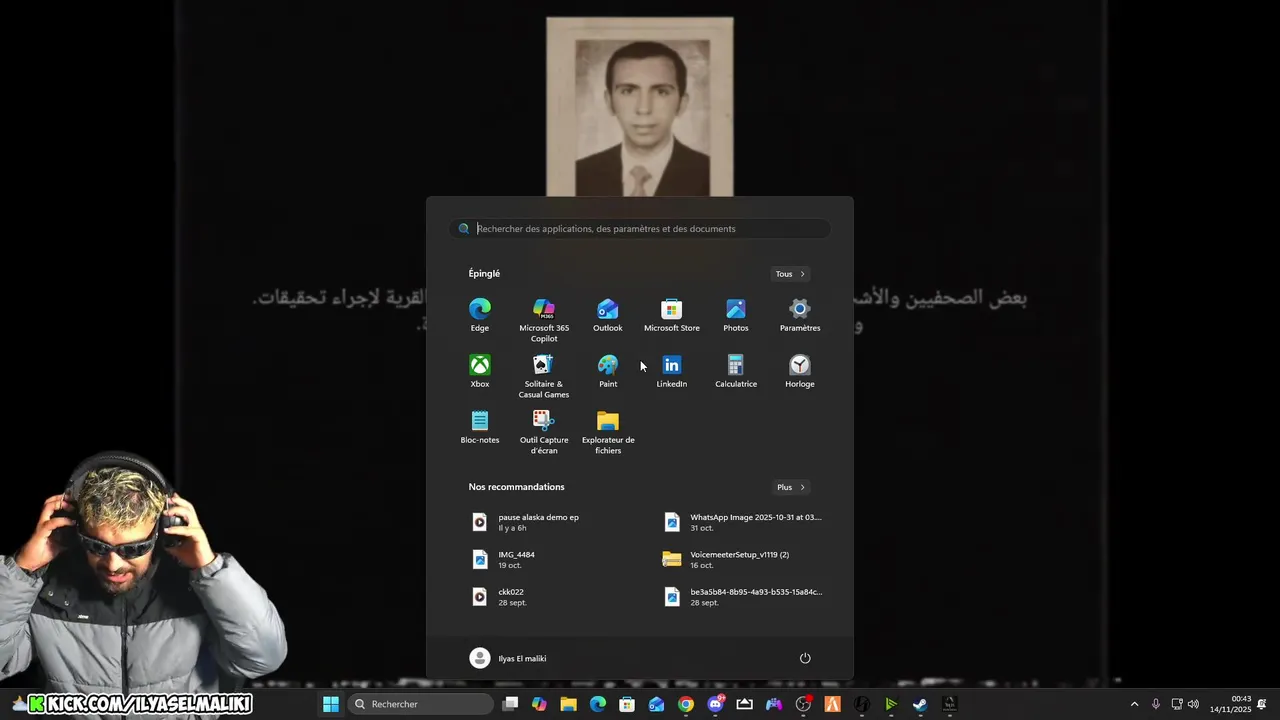Launch the Paint app
1280x720 pixels.
[x=608, y=371]
